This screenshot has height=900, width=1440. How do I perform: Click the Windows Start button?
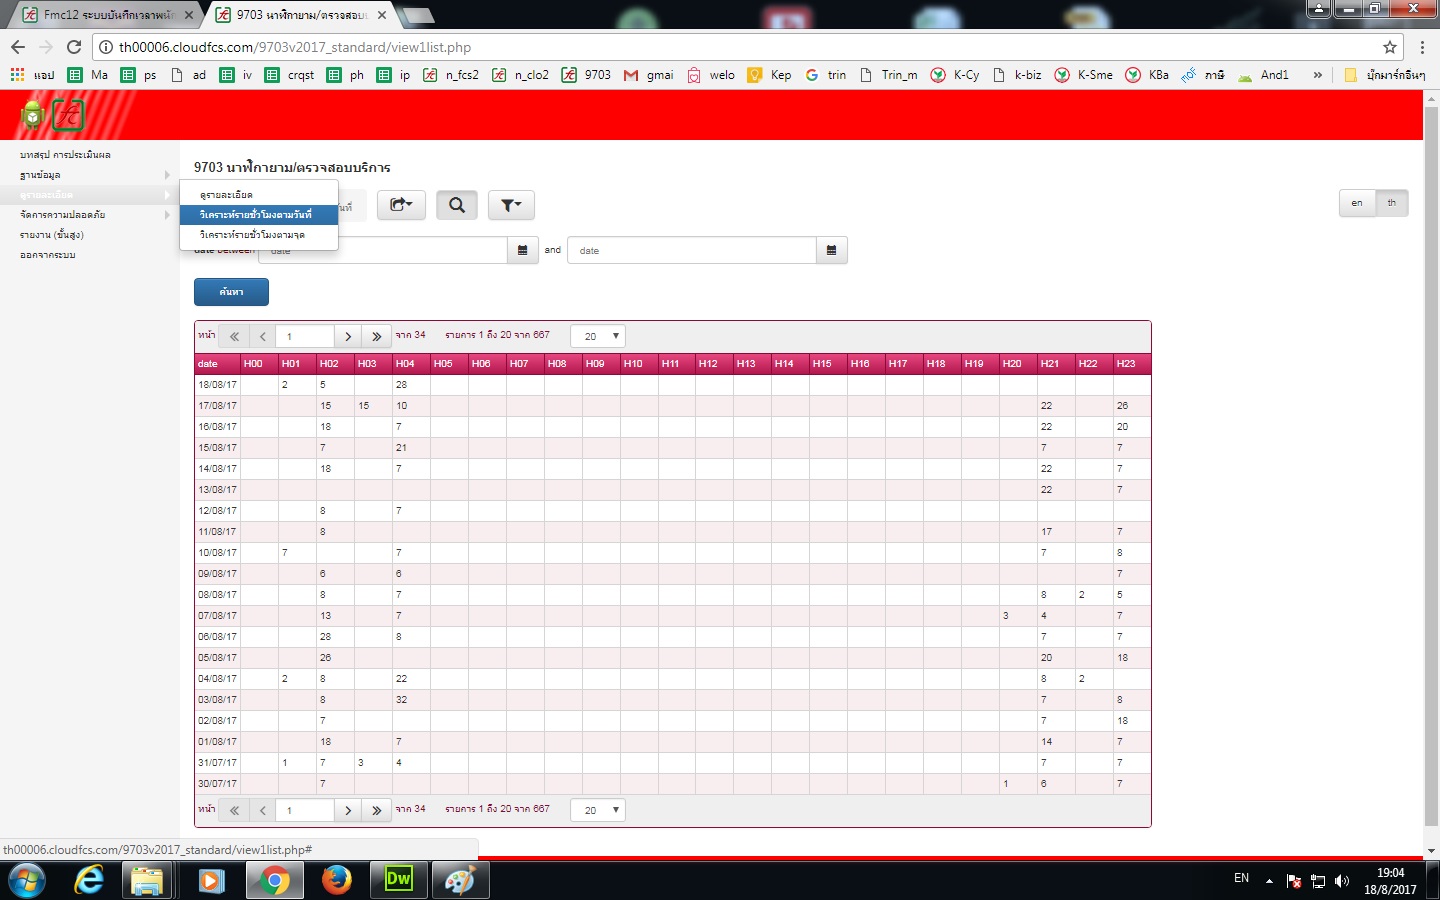27,880
